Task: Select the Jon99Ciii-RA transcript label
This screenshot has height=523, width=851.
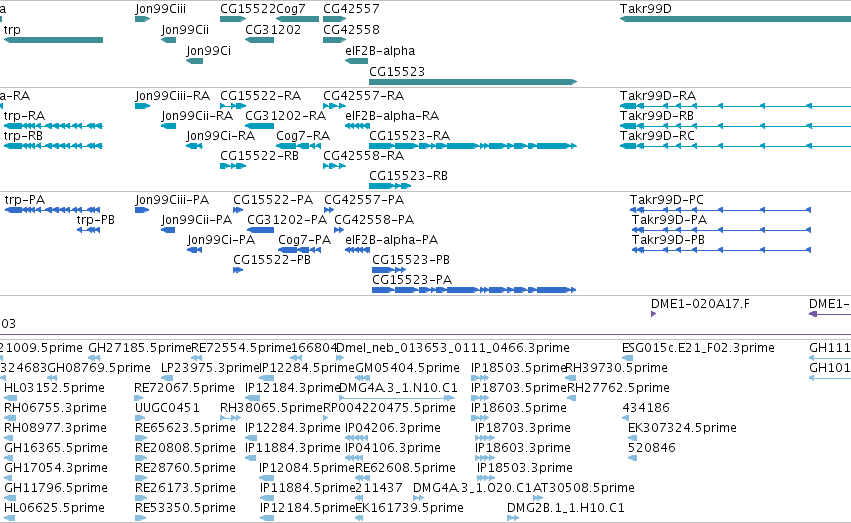Action: [x=173, y=96]
